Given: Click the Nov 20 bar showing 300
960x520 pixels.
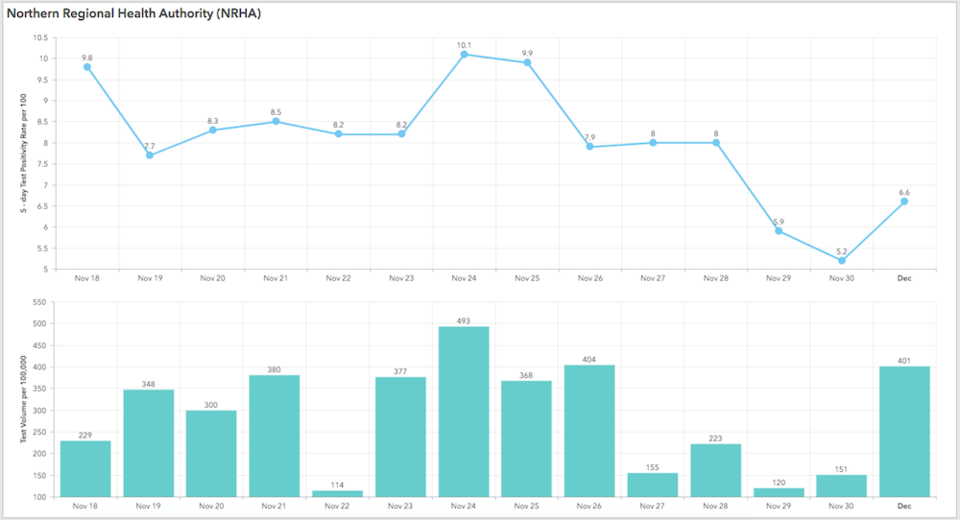Looking at the screenshot, I should pyautogui.click(x=211, y=453).
